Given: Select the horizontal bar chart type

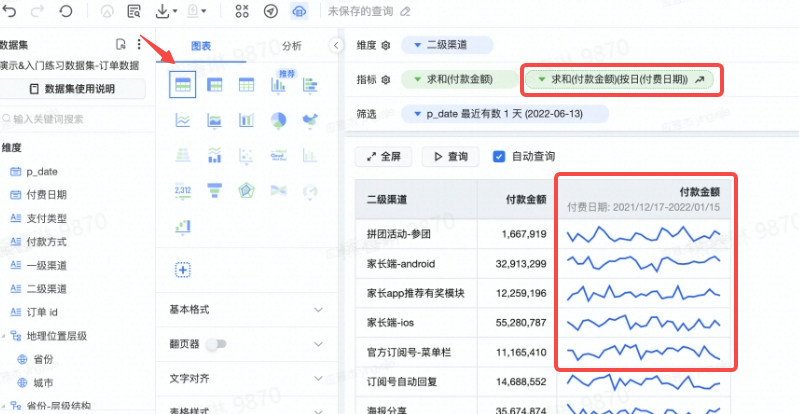Looking at the screenshot, I should [310, 85].
